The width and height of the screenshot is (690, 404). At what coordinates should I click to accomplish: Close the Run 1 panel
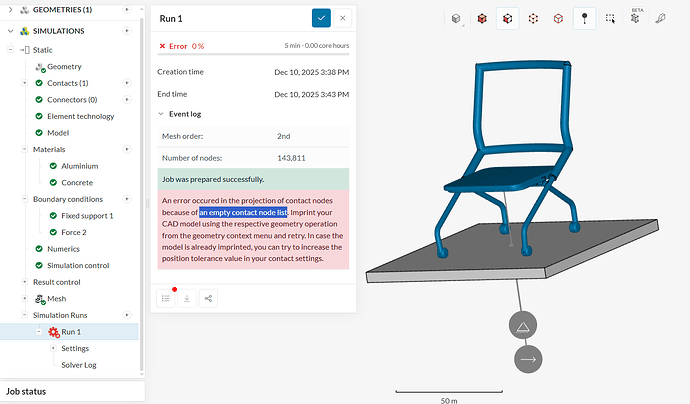(342, 18)
